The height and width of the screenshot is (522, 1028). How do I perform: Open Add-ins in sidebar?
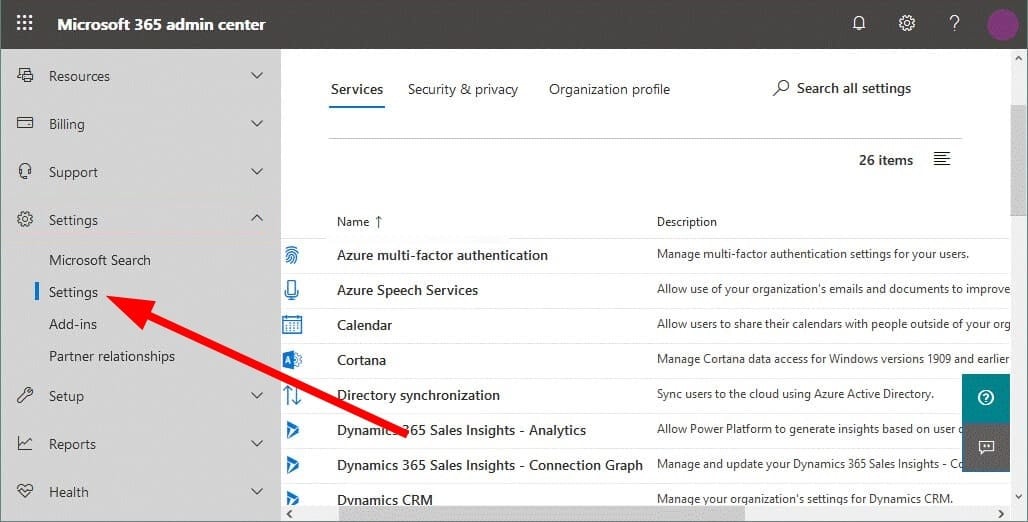73,324
